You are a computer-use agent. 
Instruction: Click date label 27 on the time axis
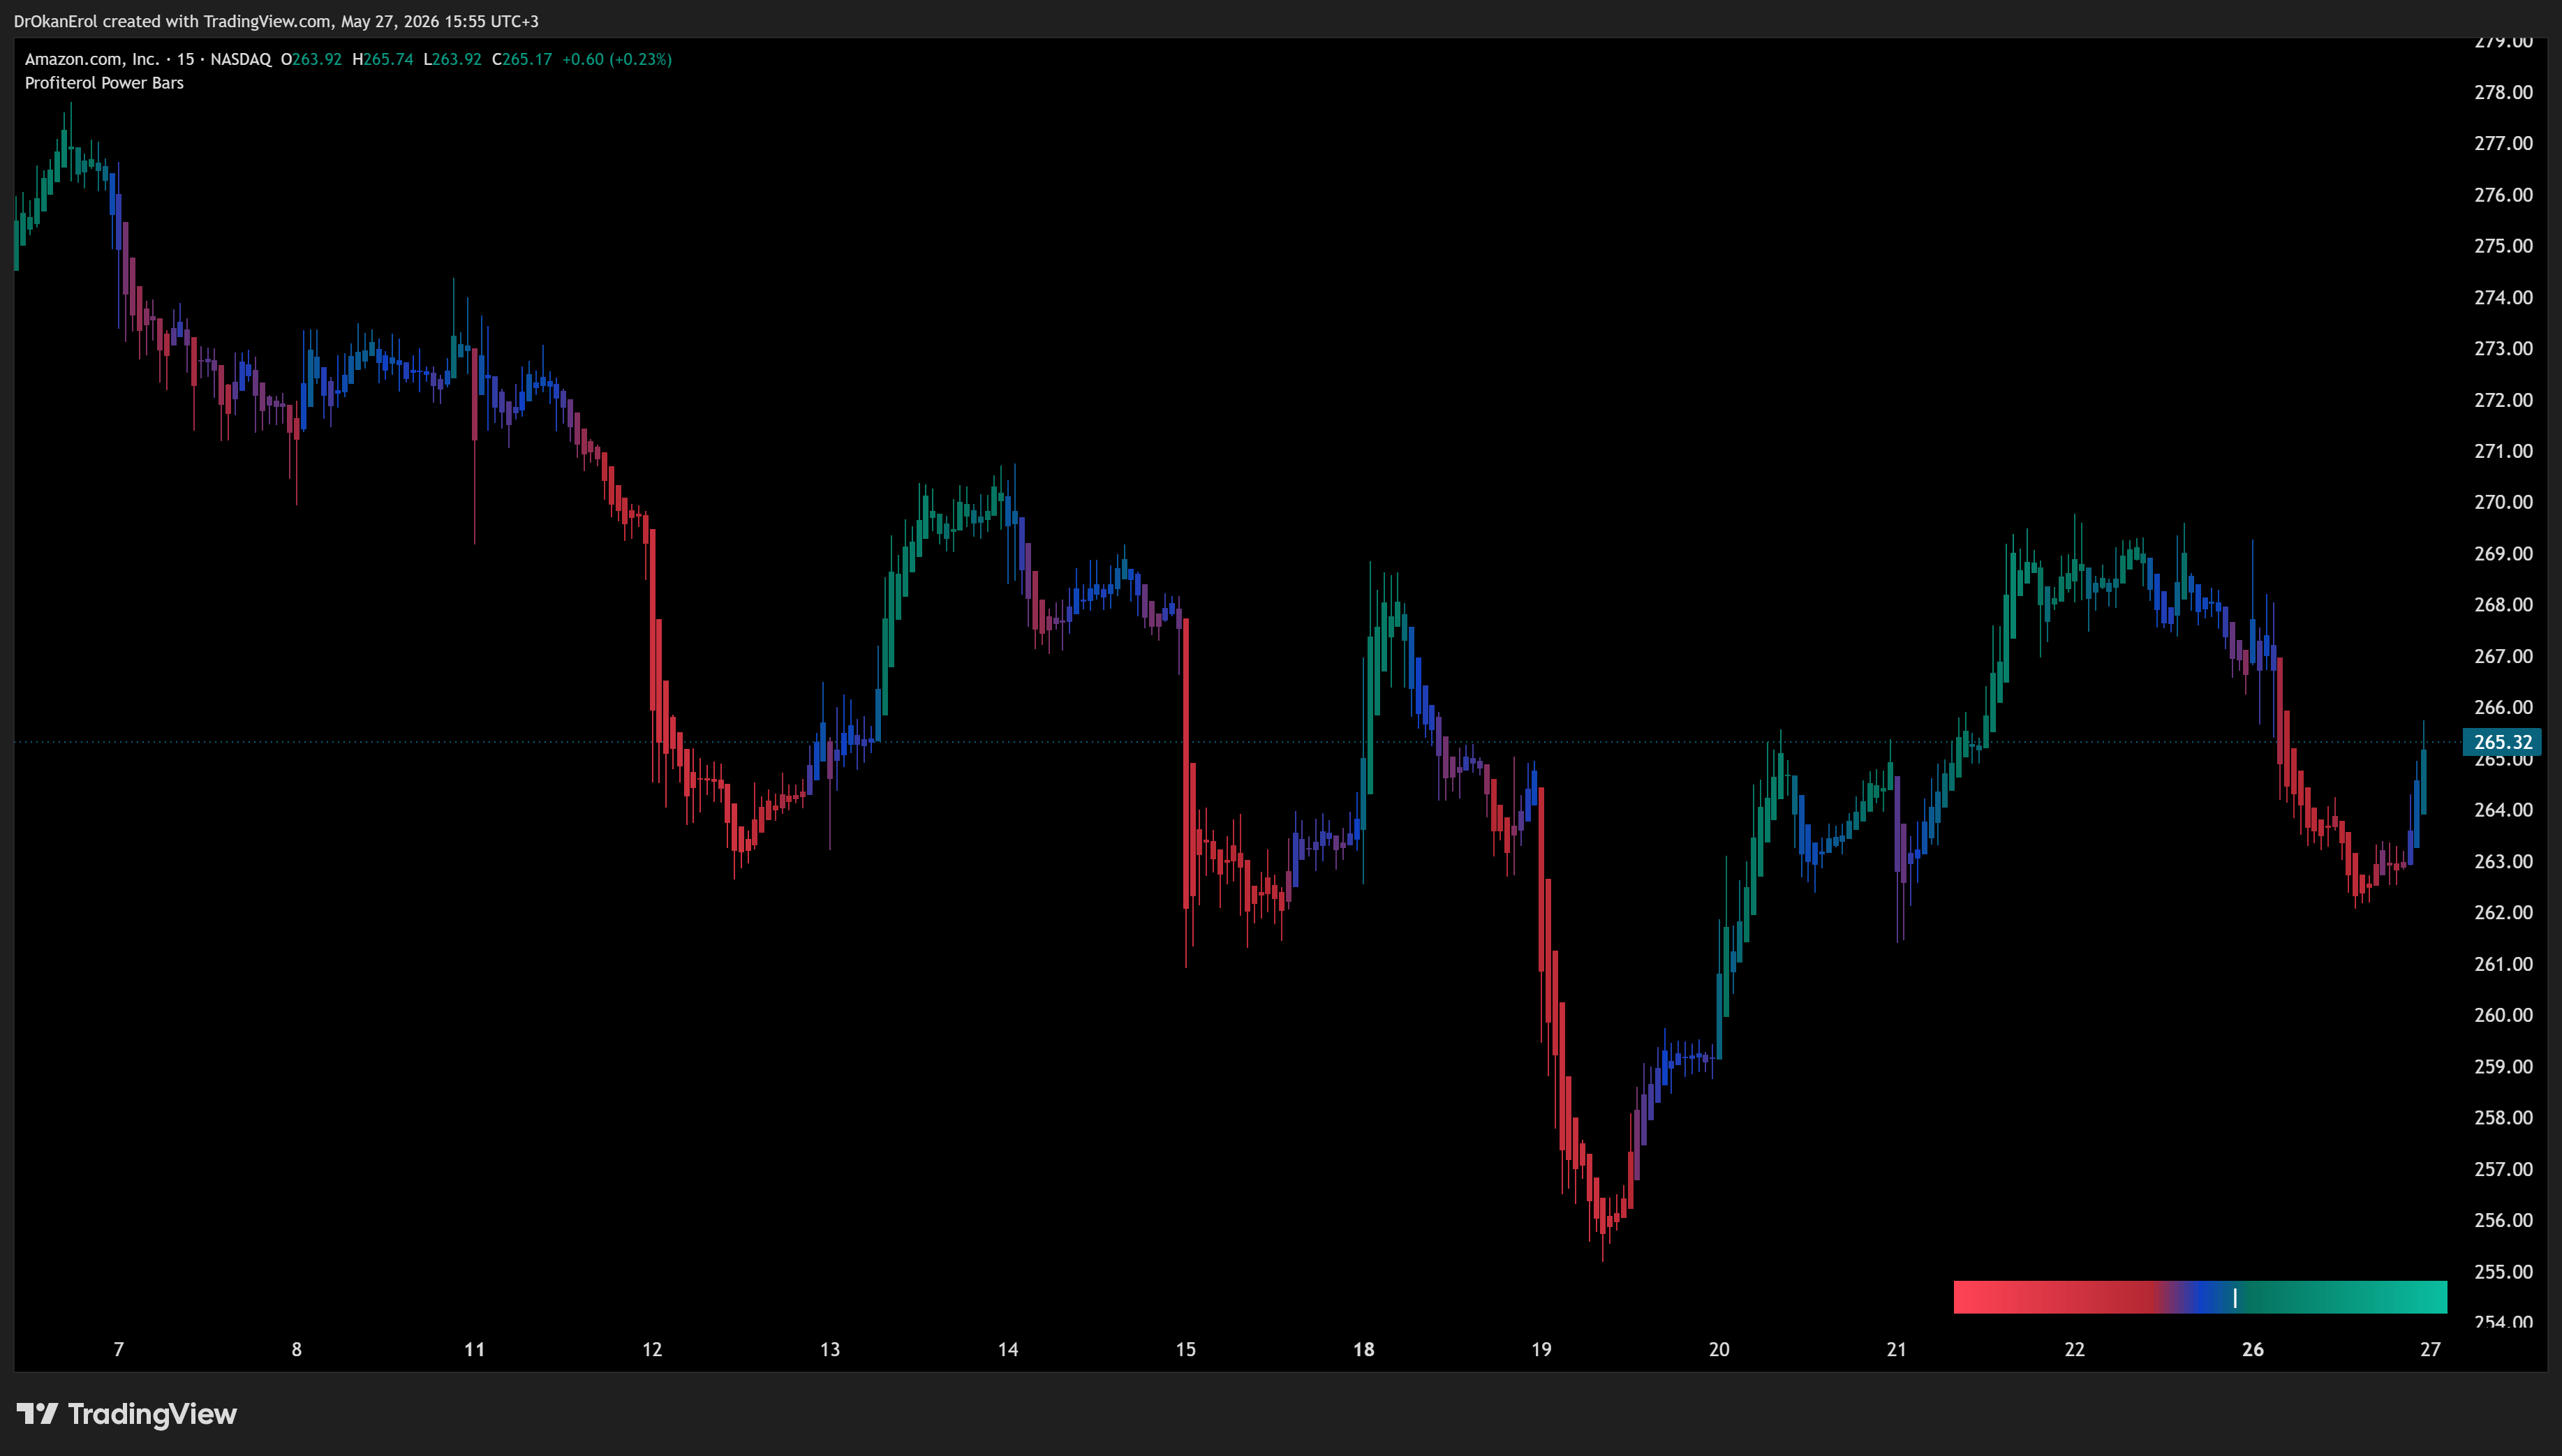[x=2431, y=1349]
